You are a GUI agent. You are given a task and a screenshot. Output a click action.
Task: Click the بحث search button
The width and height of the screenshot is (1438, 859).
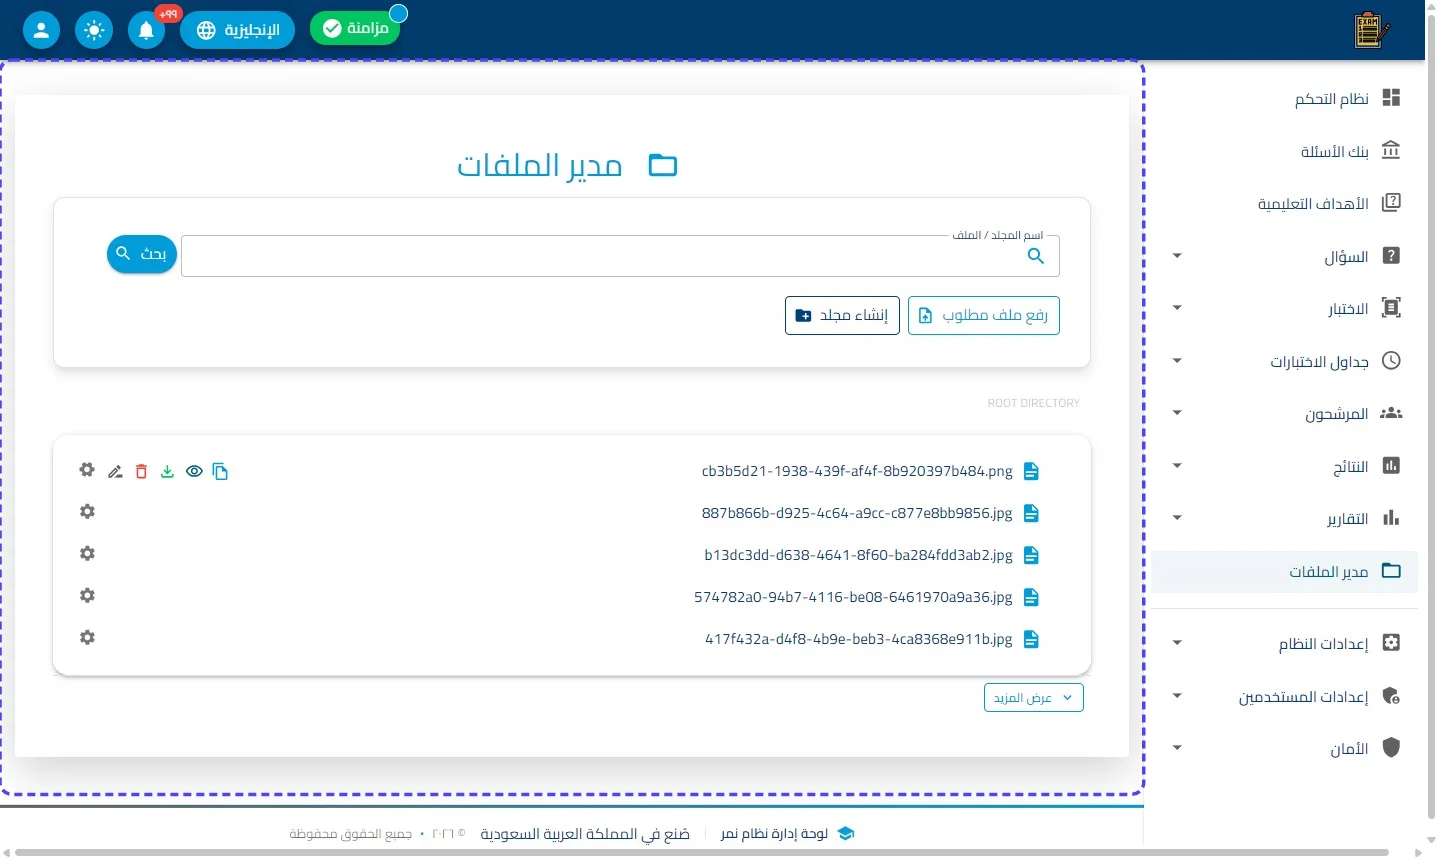[142, 254]
